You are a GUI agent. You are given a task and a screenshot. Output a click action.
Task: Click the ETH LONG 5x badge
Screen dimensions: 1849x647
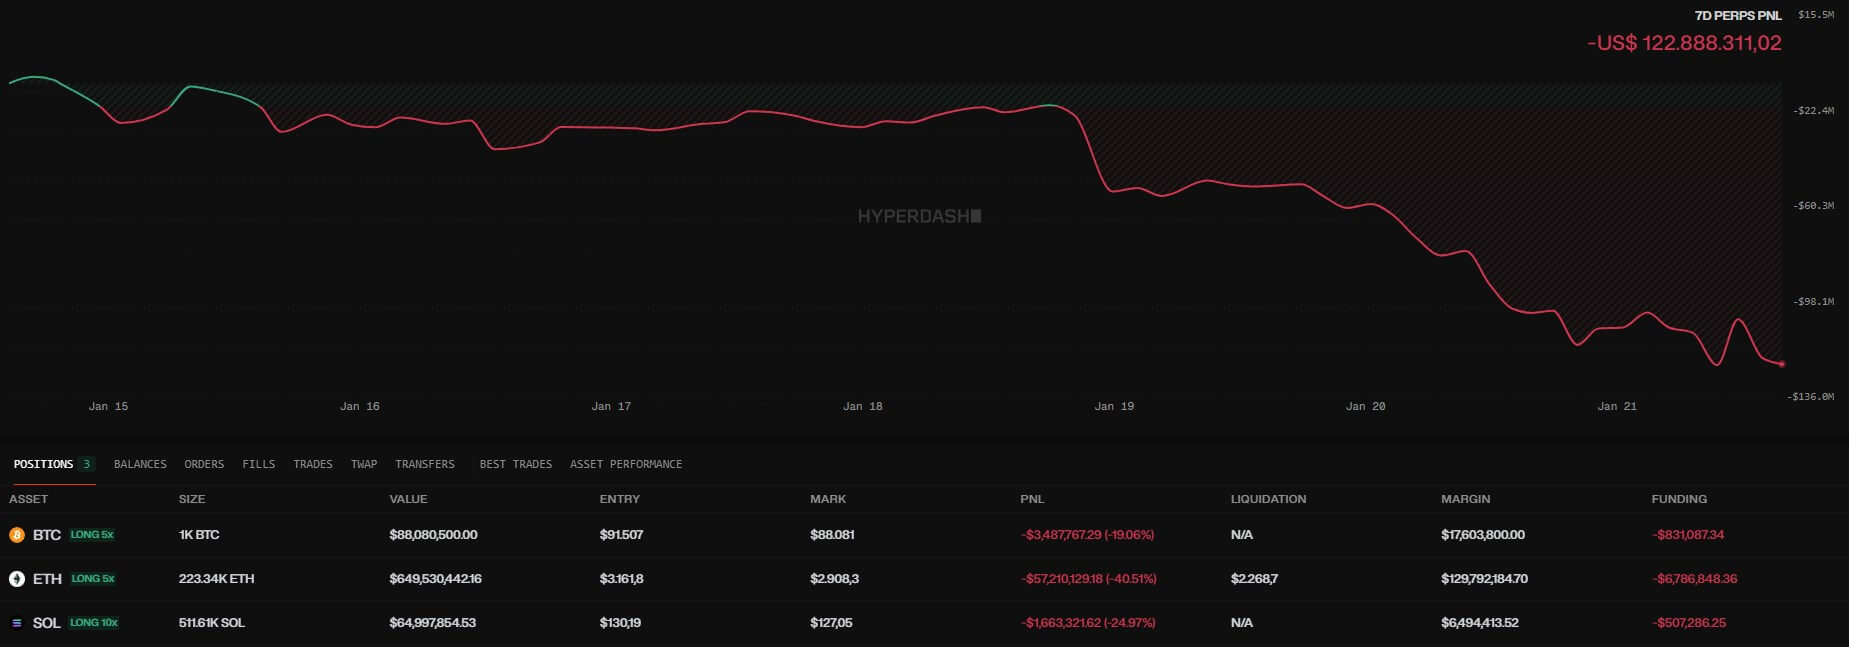click(93, 579)
